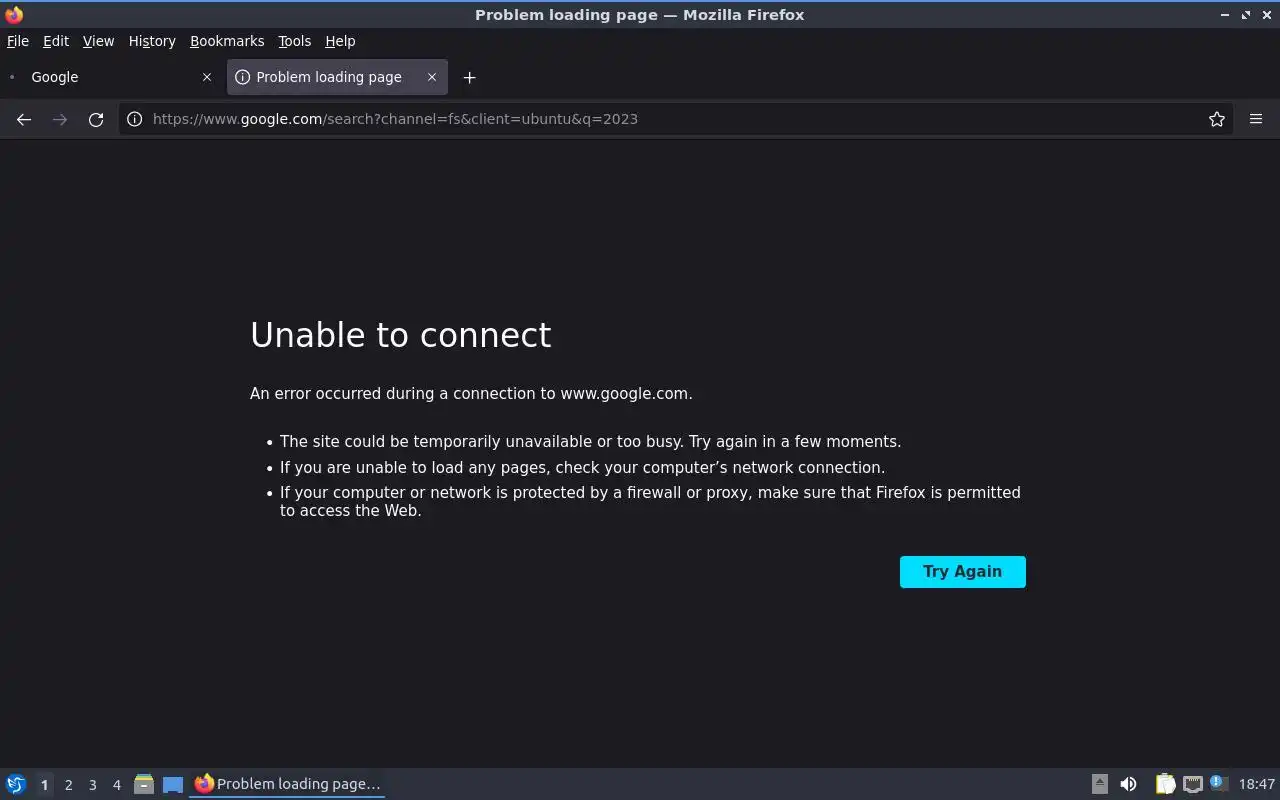The height and width of the screenshot is (800, 1280).
Task: Click the bullet about checking network connection
Action: tap(582, 468)
